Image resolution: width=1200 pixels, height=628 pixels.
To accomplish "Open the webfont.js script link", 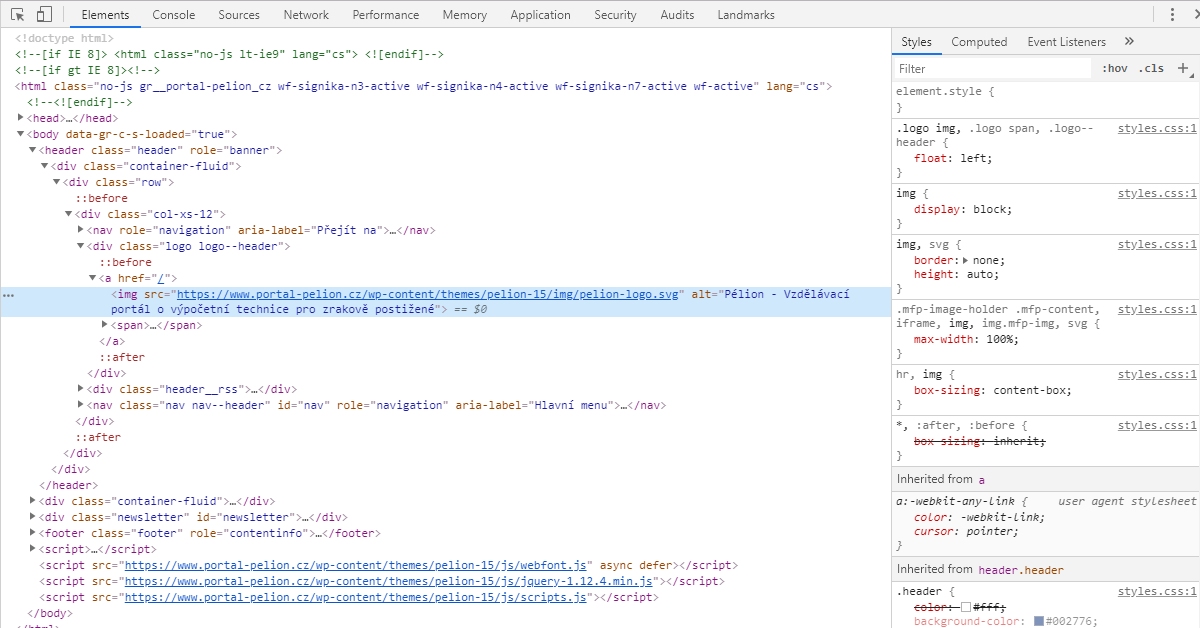I will coord(358,565).
